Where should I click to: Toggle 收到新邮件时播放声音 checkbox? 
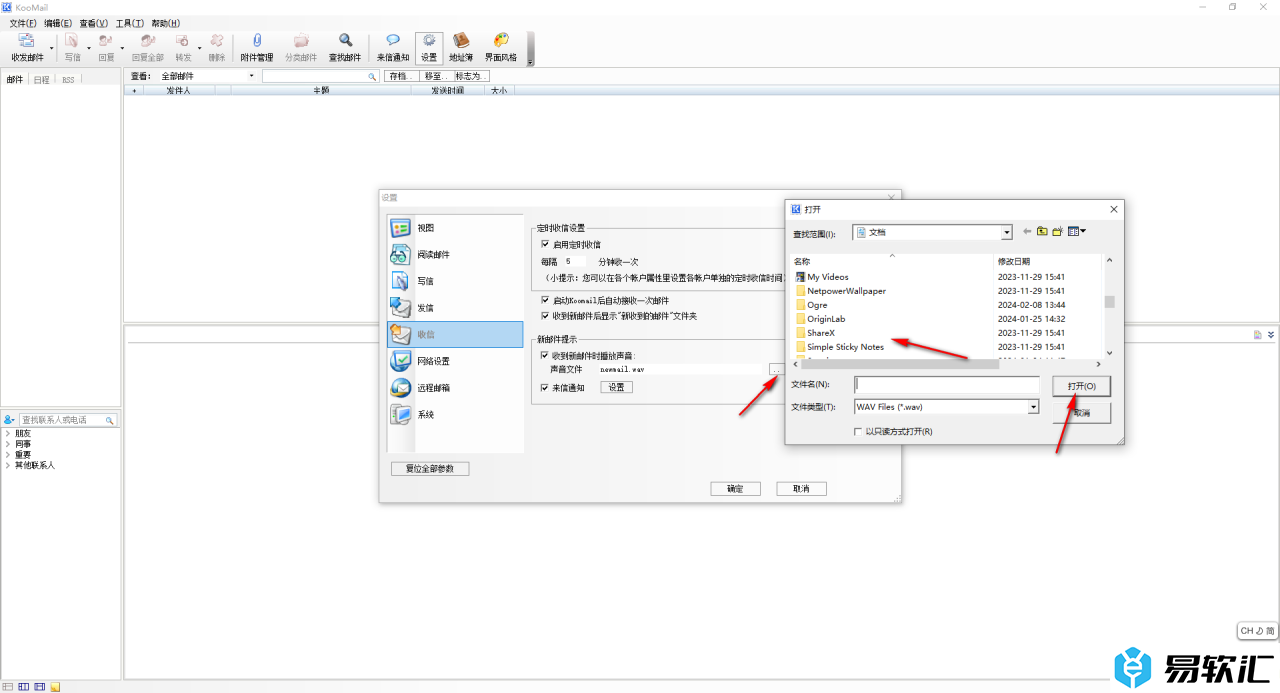(x=545, y=355)
